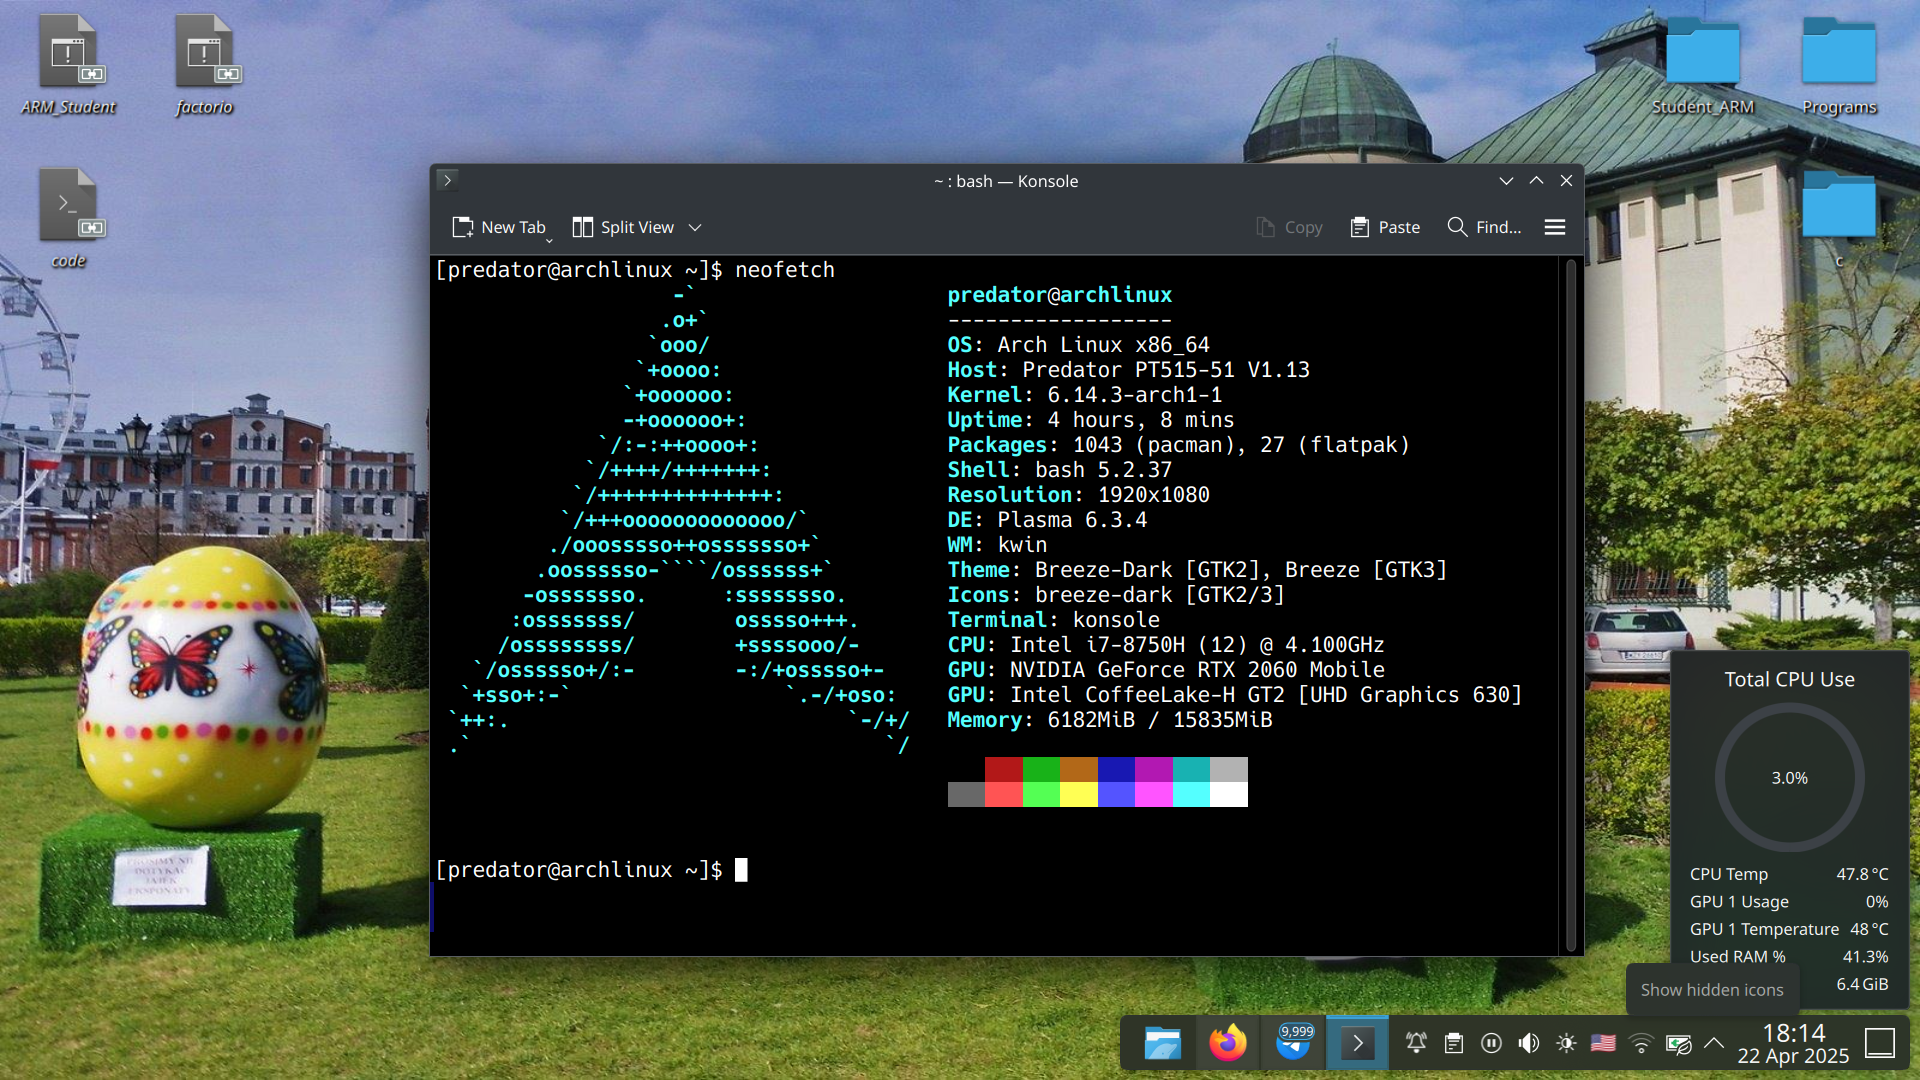
Task: Launch Firefox from the taskbar
Action: point(1227,1044)
